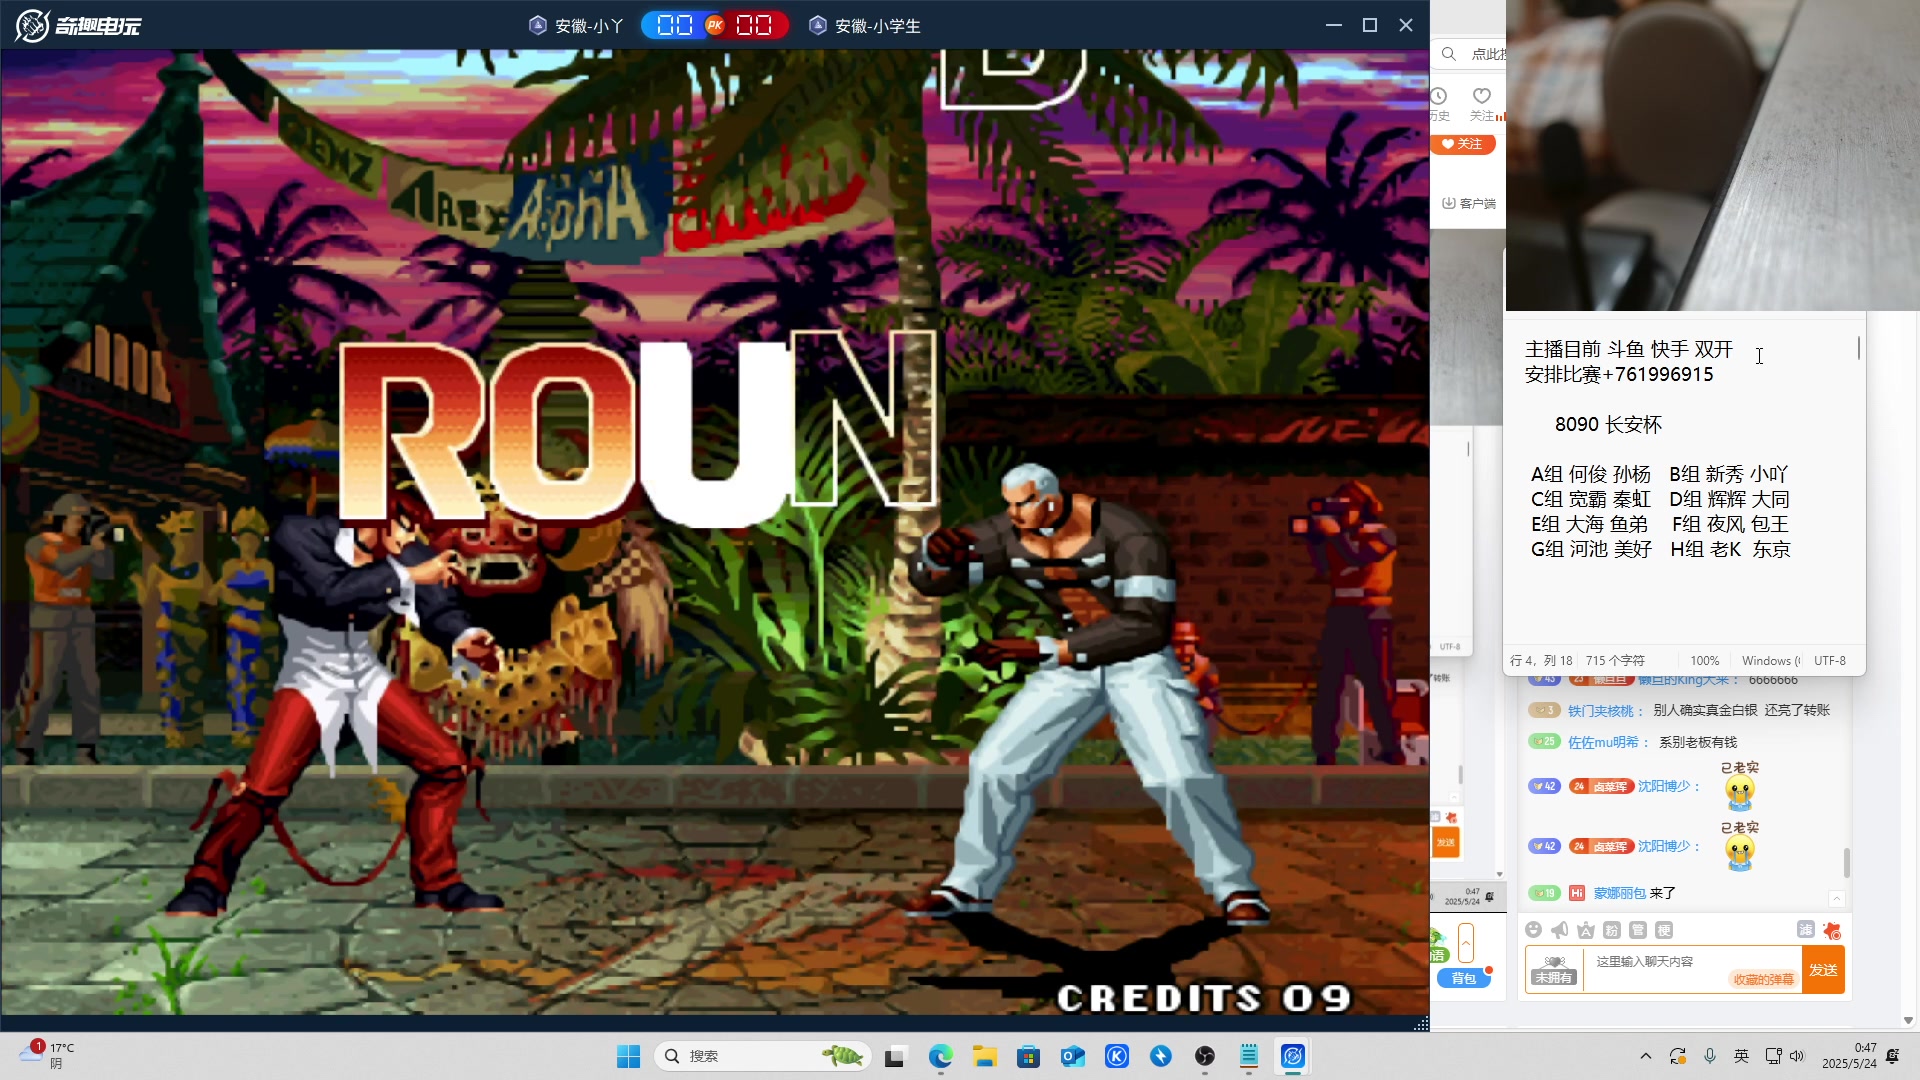Screen dimensions: 1920x1080
Task: Click the 粉 fan badge icon
Action: (1611, 930)
